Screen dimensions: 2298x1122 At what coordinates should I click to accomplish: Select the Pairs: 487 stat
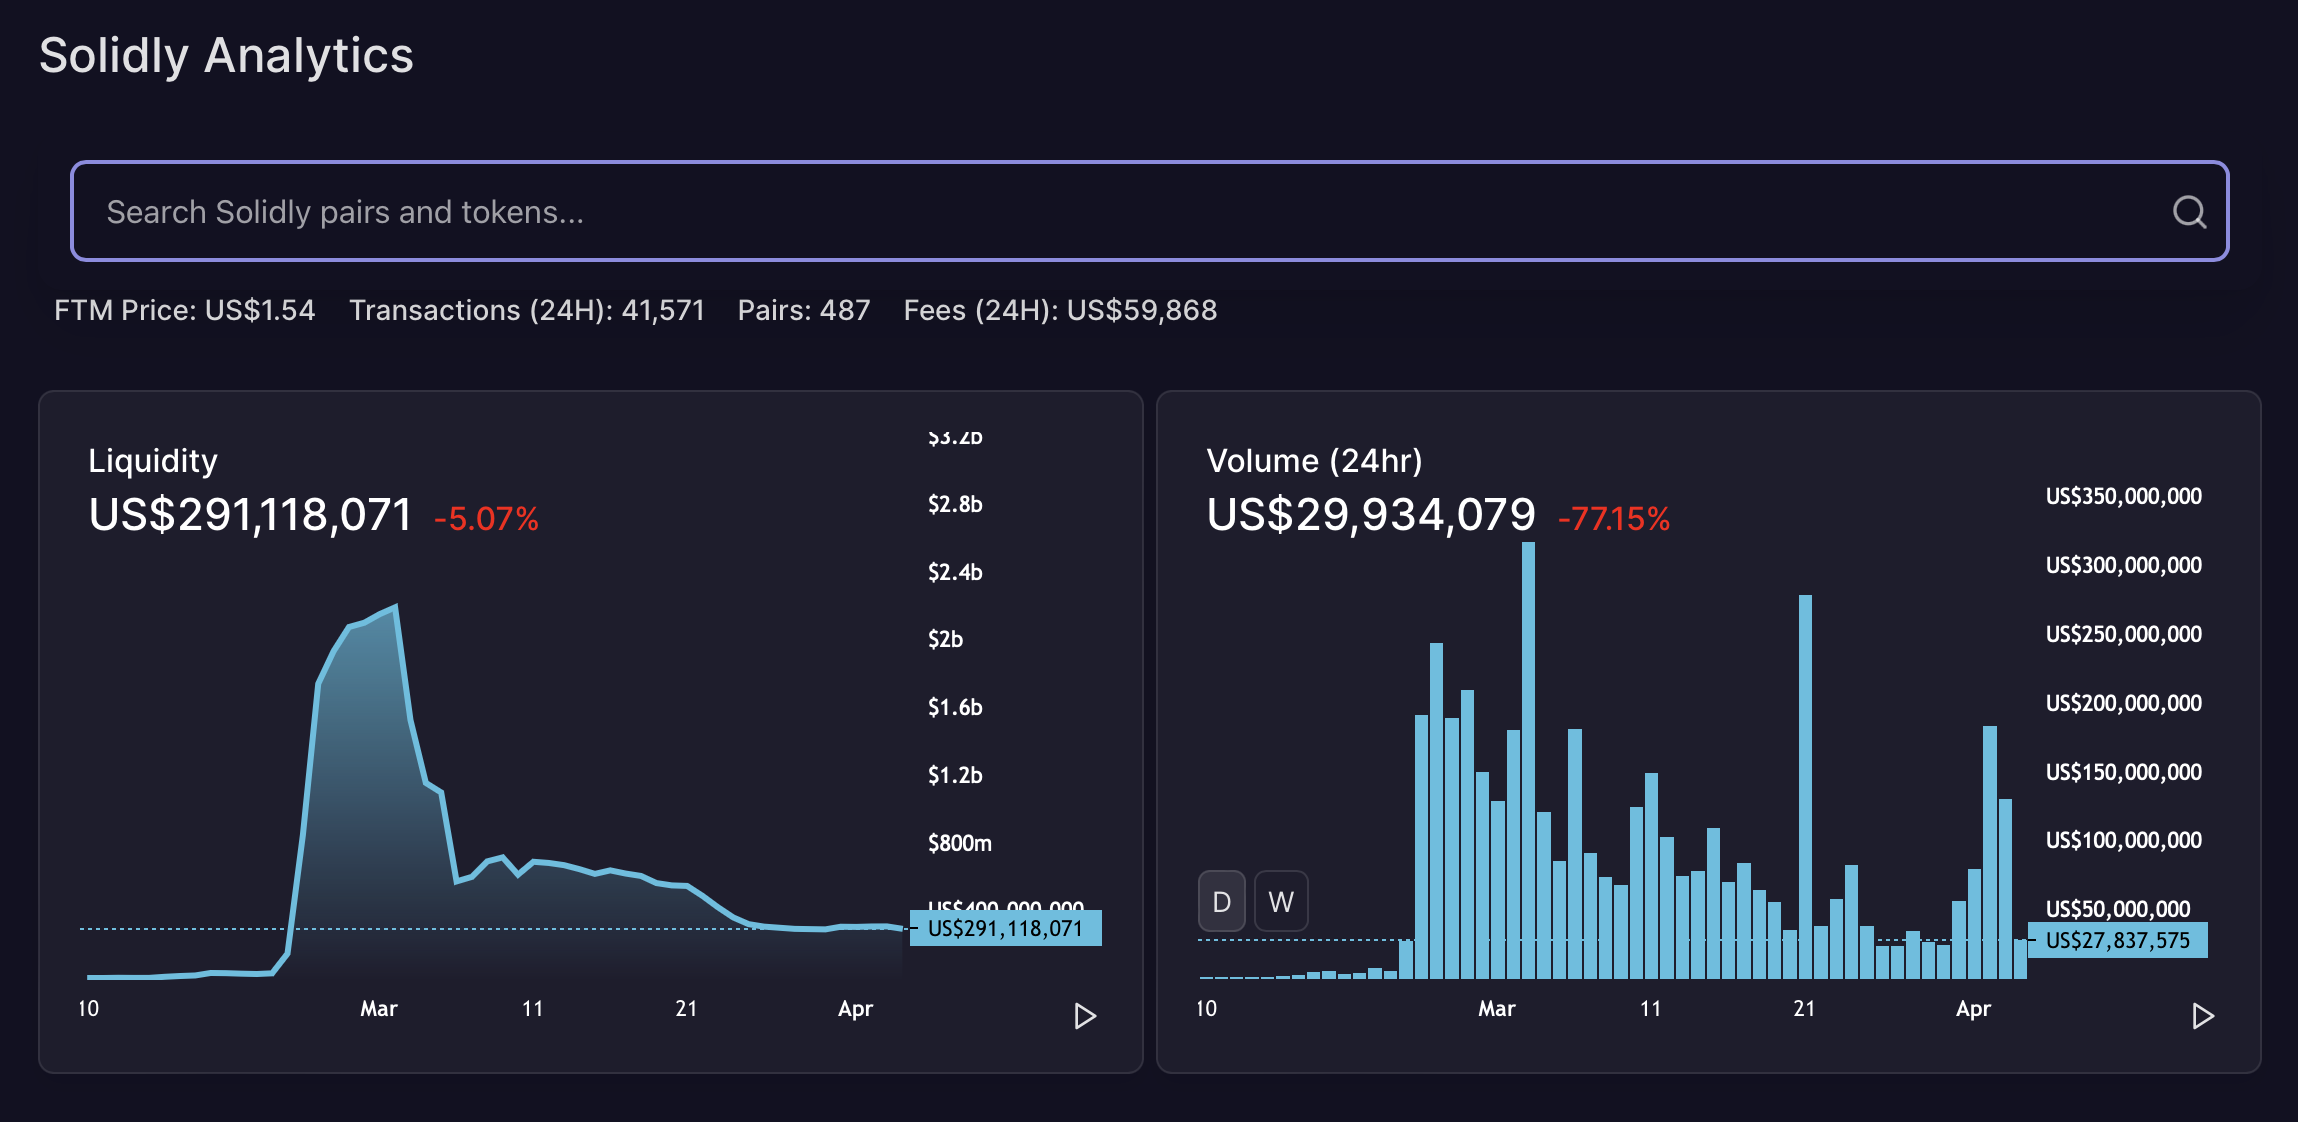pyautogui.click(x=804, y=310)
